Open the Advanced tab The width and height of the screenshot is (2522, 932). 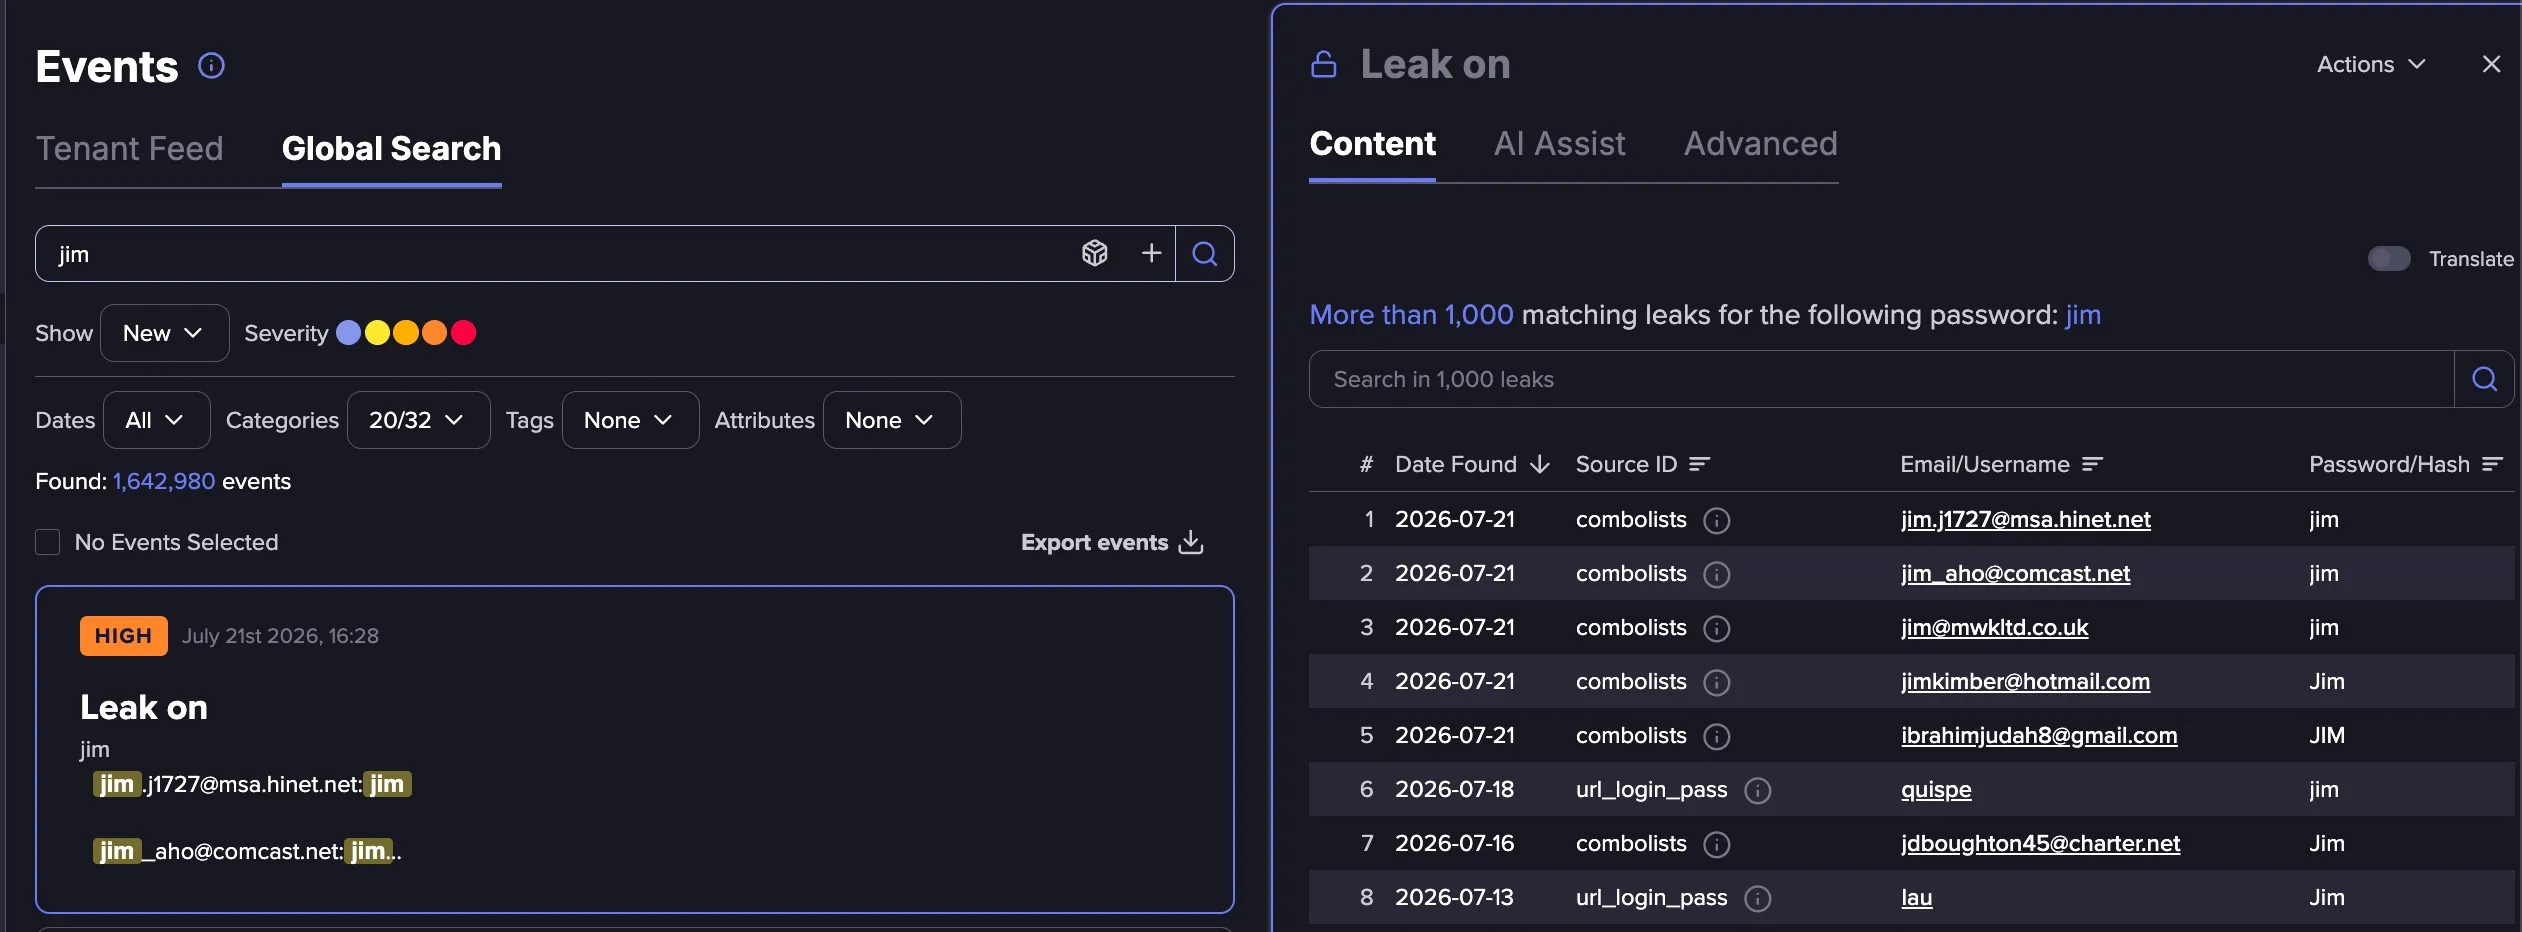tap(1760, 144)
